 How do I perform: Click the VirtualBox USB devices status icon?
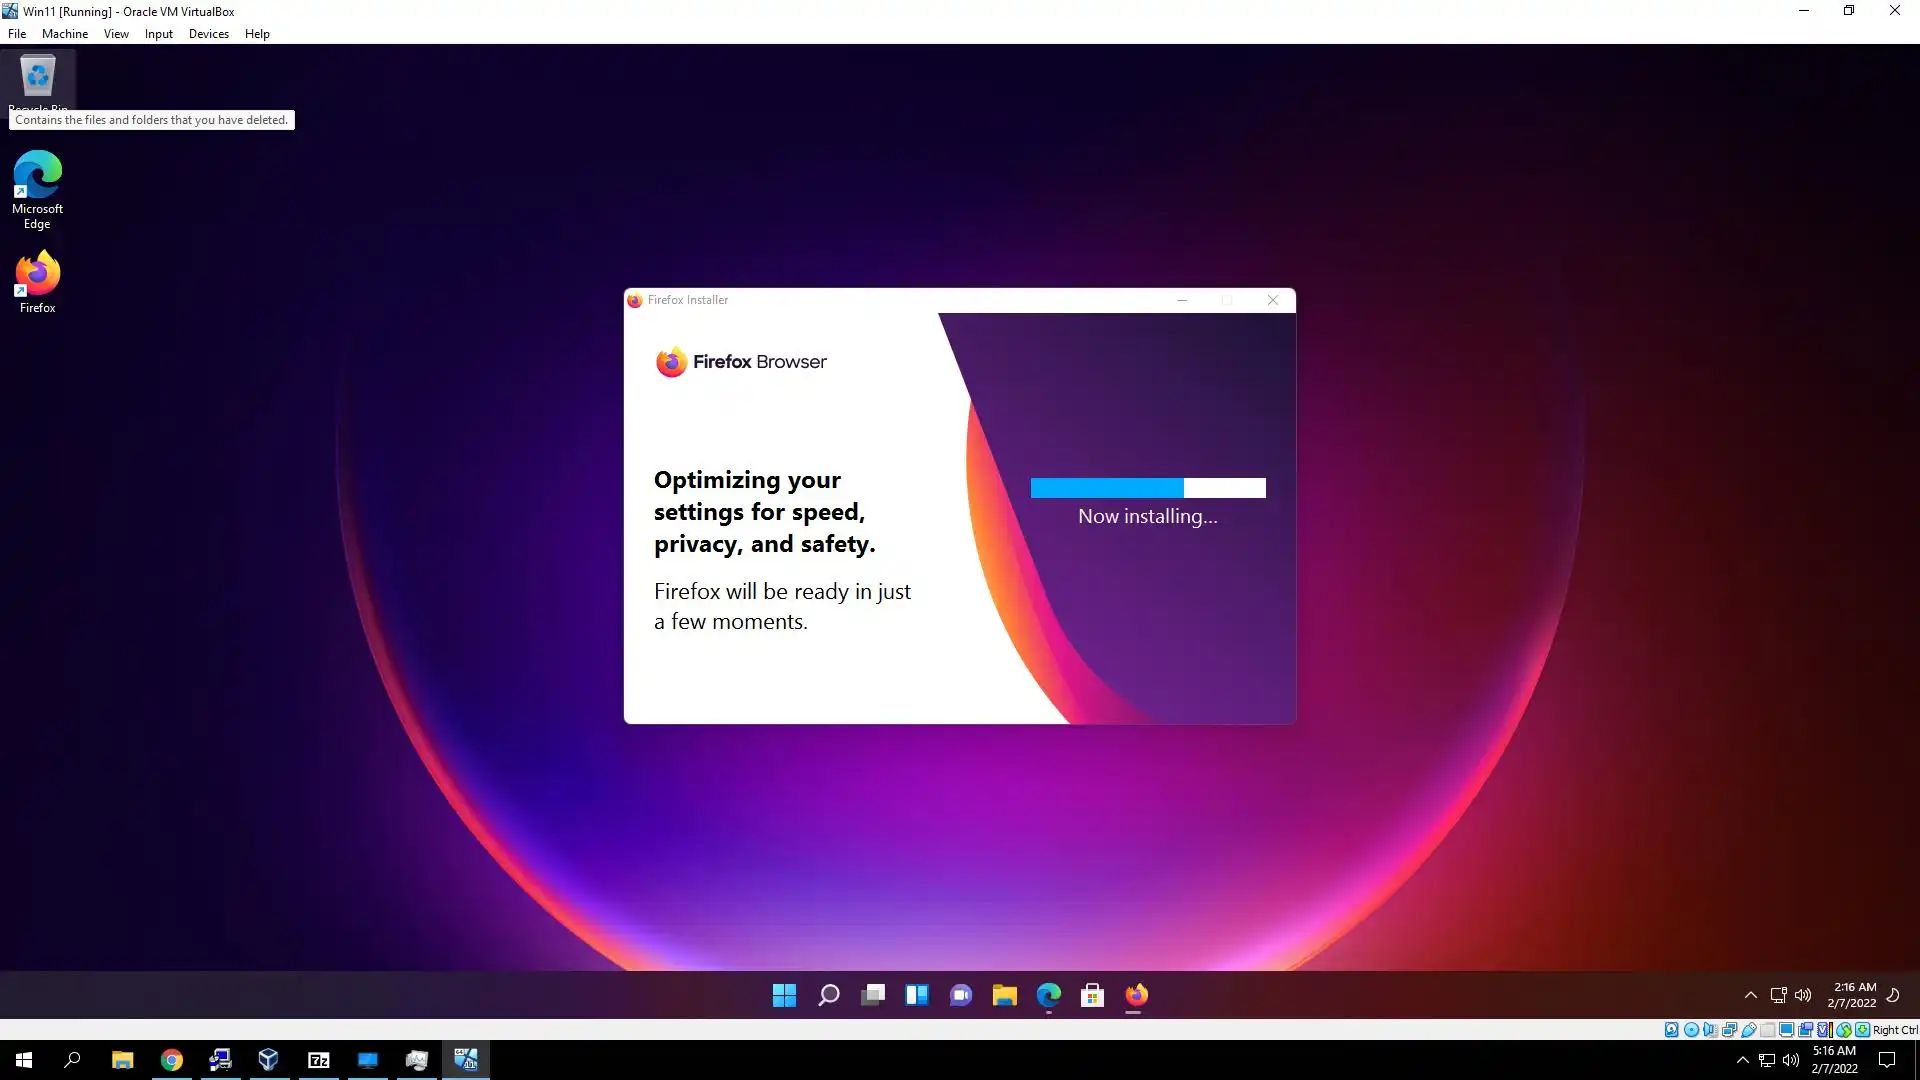(x=1749, y=1030)
